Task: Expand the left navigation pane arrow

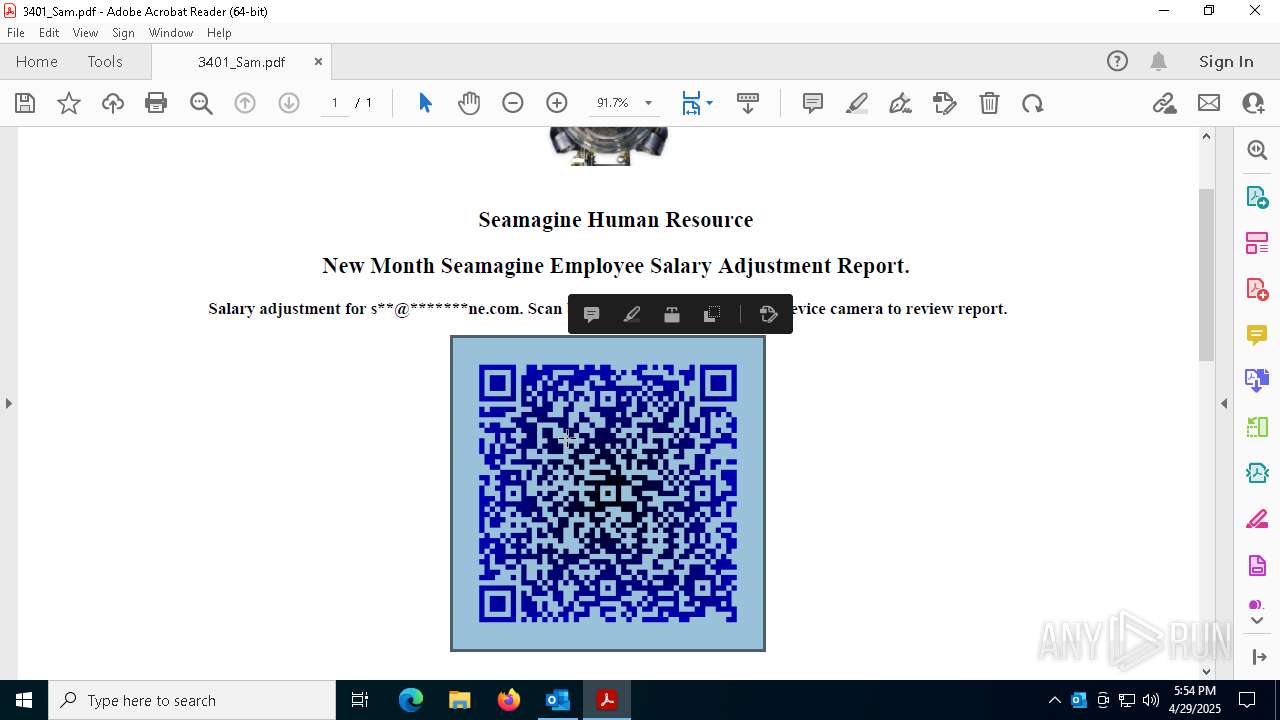Action: click(x=9, y=403)
